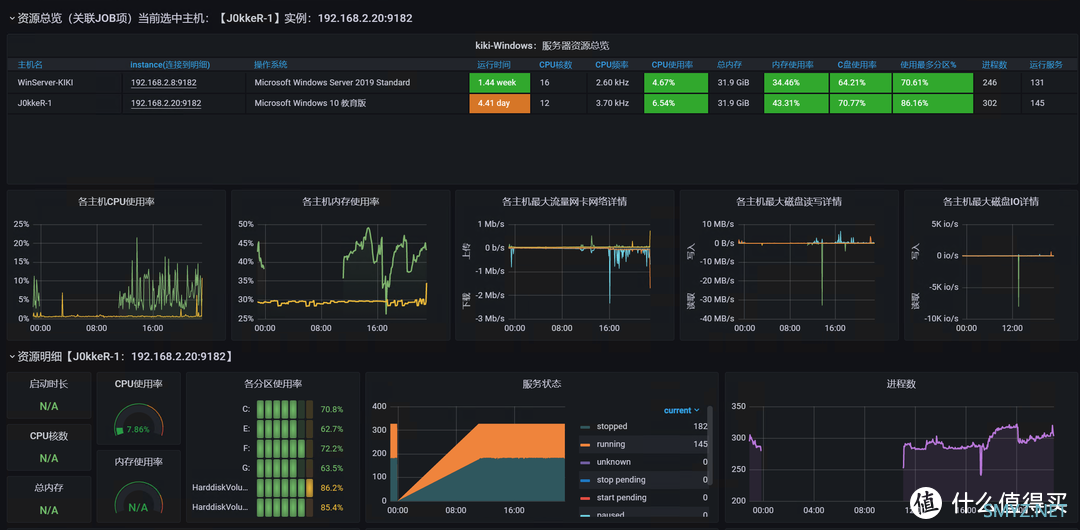The image size is (1080, 530).
Task: Toggle the stop pending series in the legend
Action: 621,480
